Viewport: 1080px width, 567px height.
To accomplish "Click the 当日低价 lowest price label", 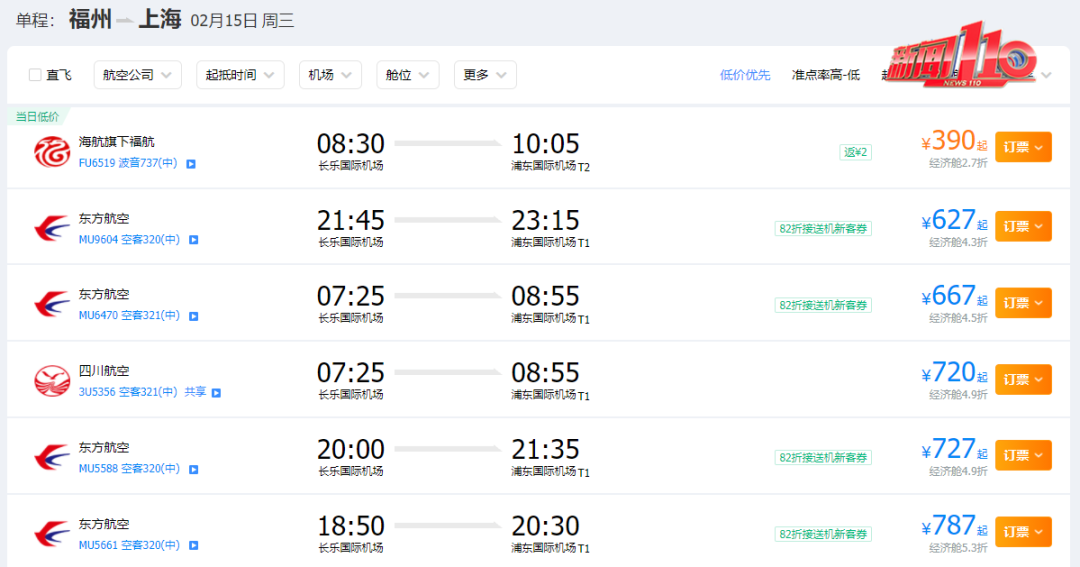I will (x=38, y=116).
